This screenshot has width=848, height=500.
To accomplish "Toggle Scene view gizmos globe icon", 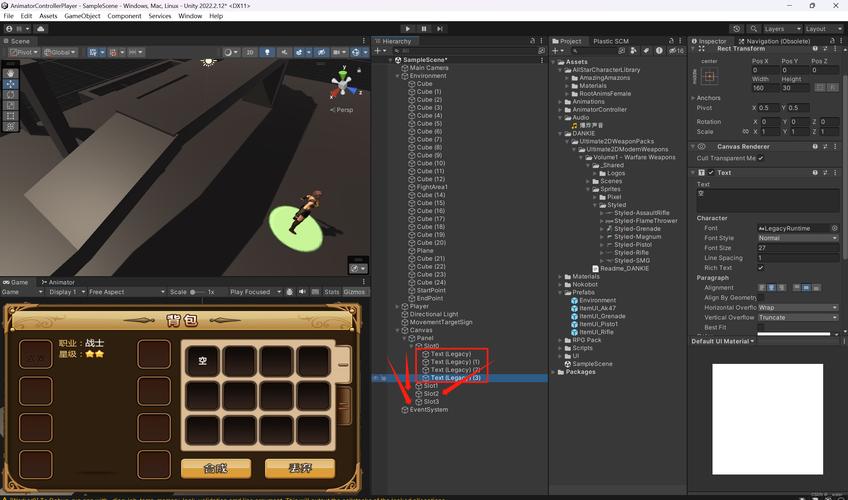I will click(357, 52).
